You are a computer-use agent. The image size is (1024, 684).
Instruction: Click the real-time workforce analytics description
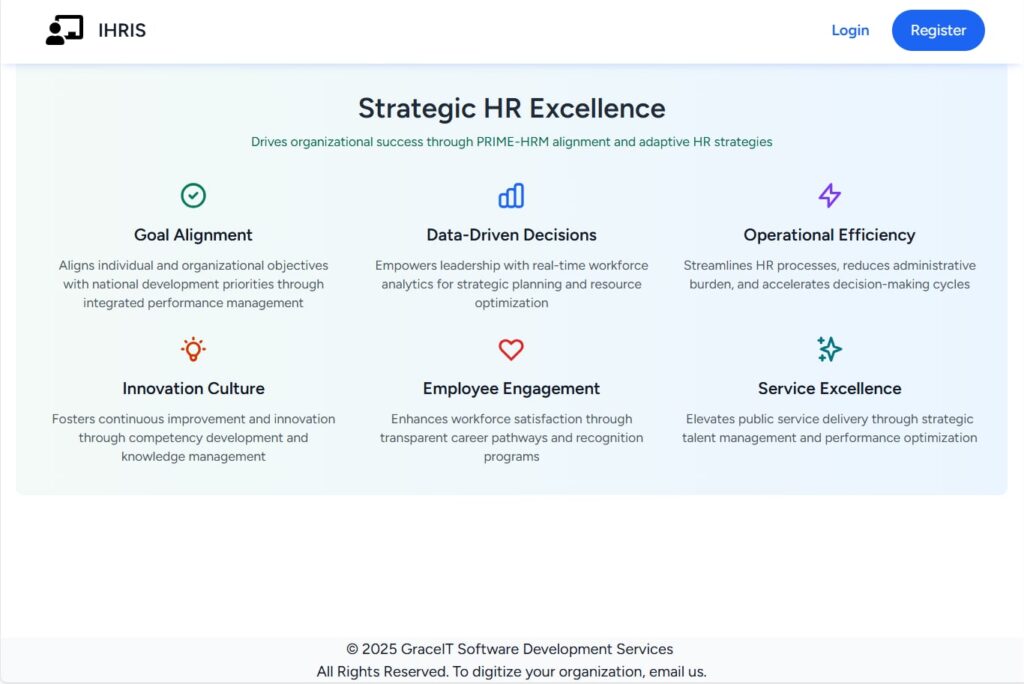pyautogui.click(x=511, y=284)
